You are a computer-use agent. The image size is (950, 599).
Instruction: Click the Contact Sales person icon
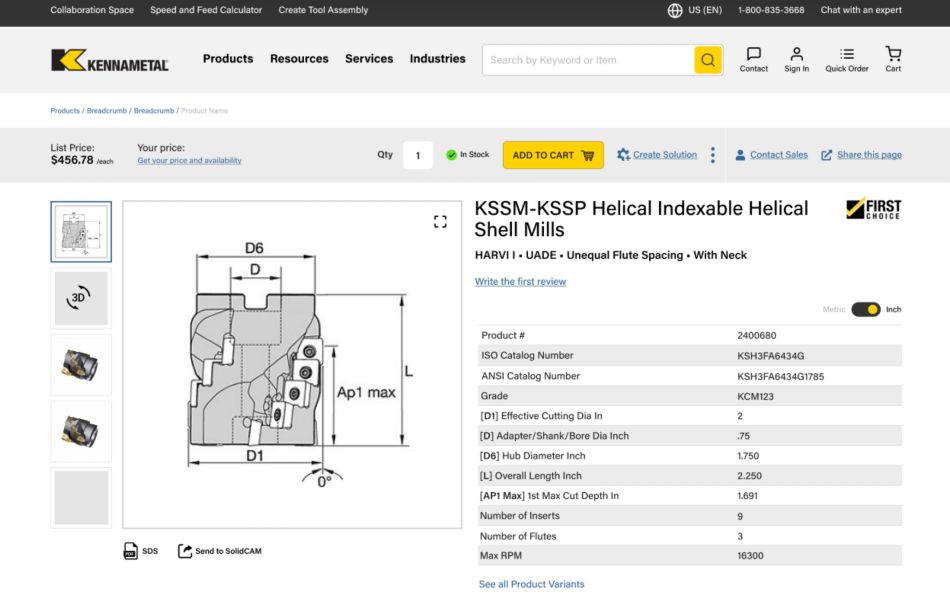[740, 155]
